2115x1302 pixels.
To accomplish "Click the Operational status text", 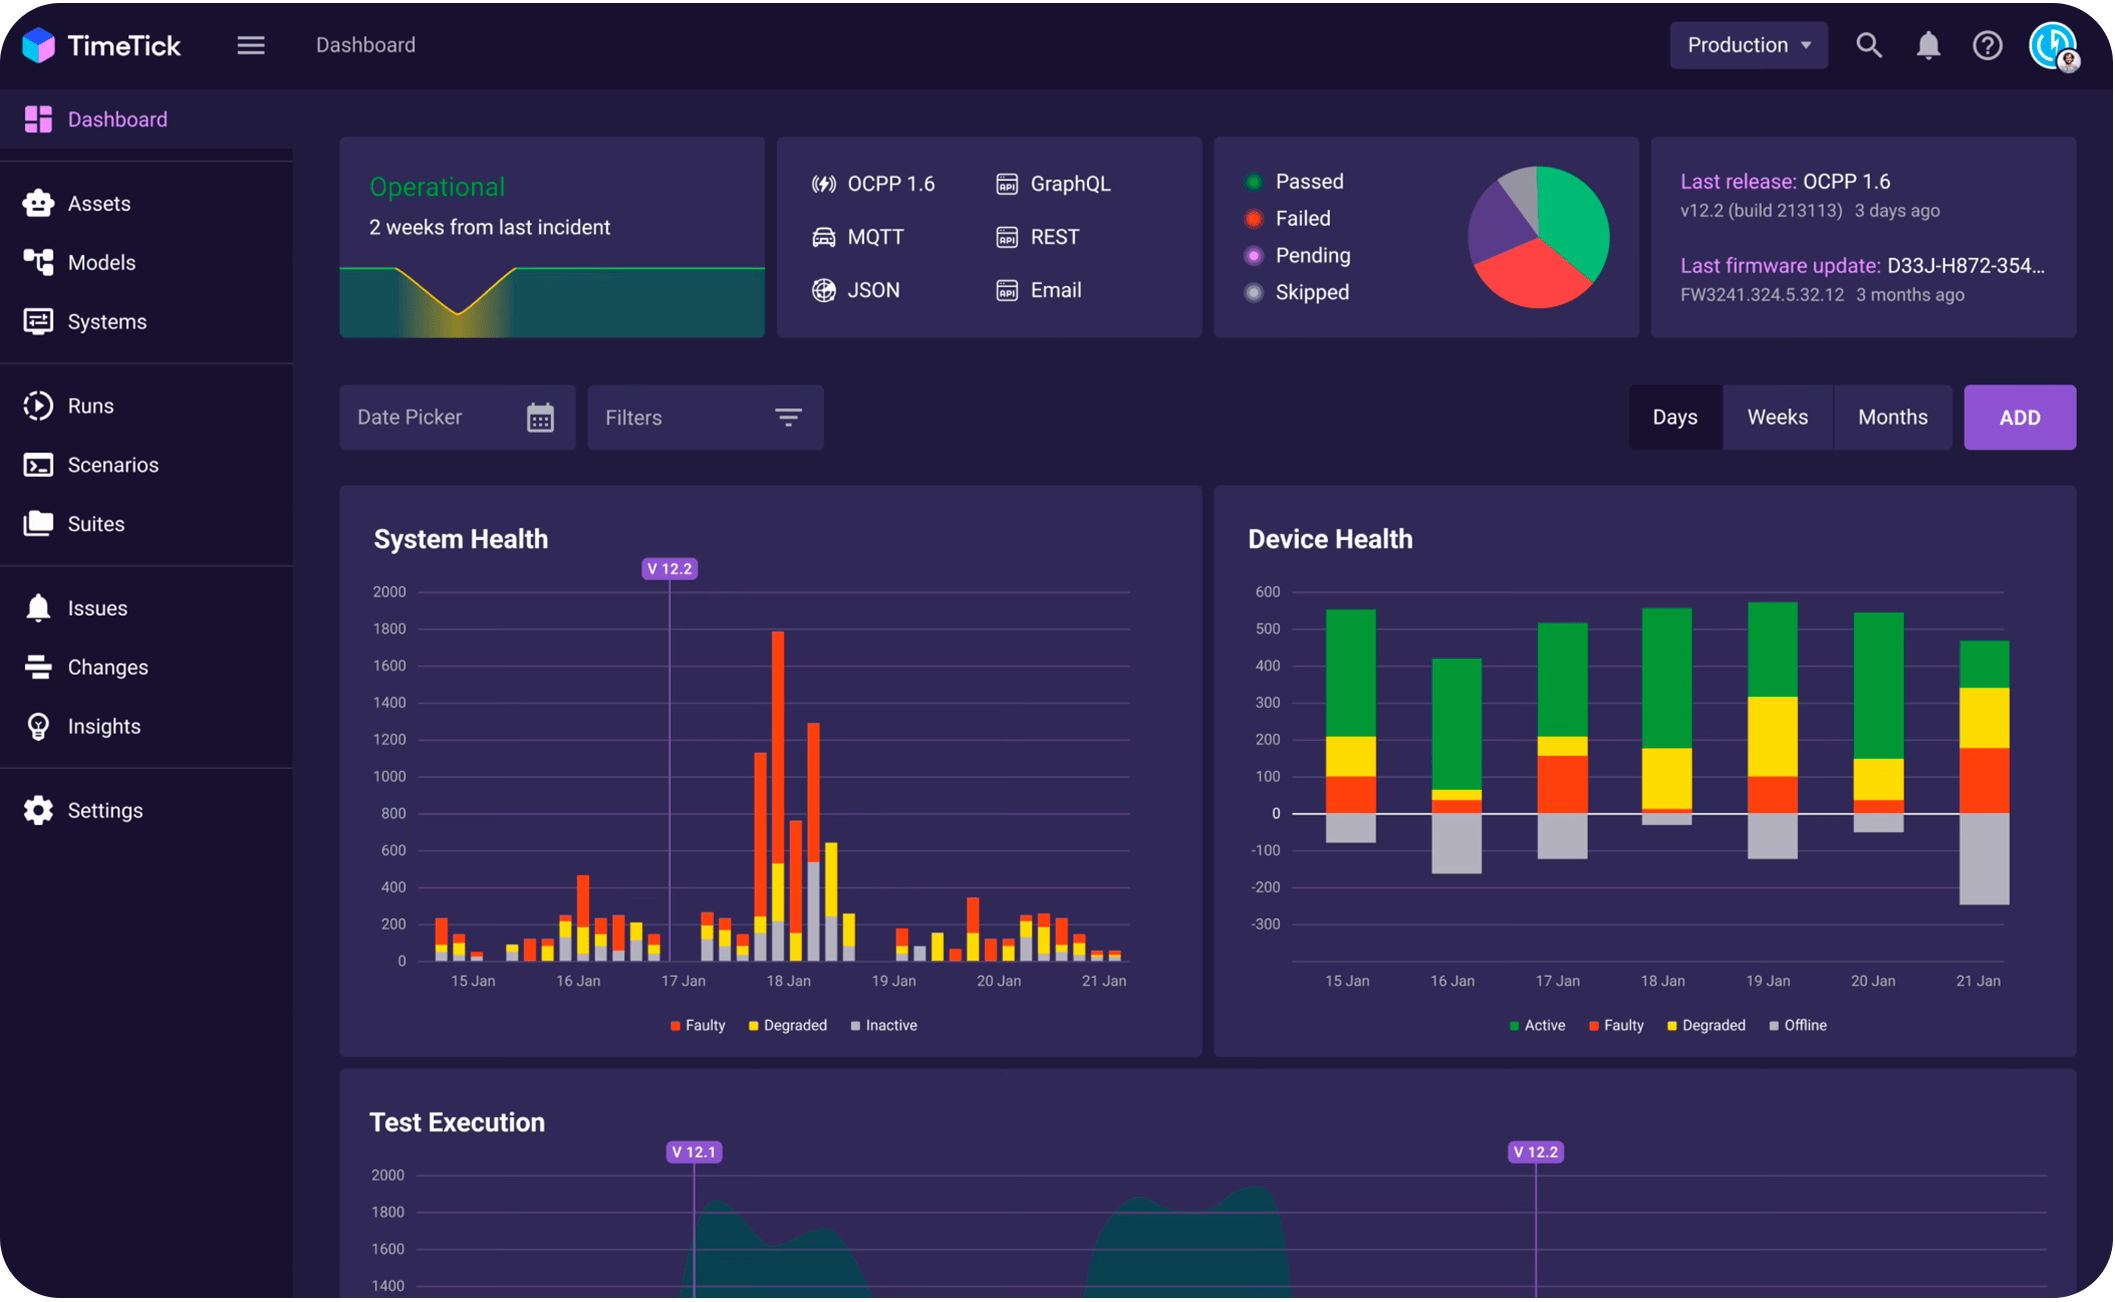I will coord(437,187).
